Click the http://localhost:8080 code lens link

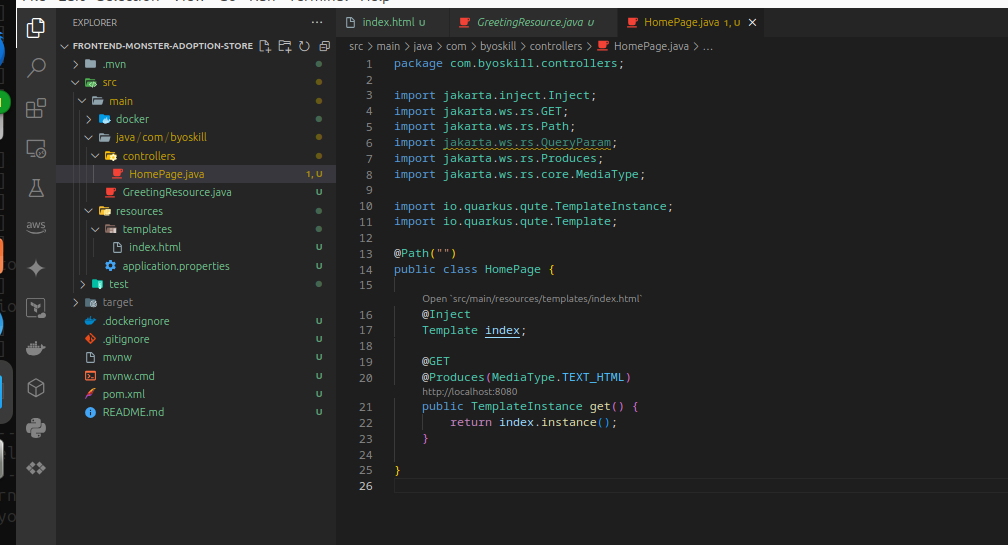click(469, 392)
